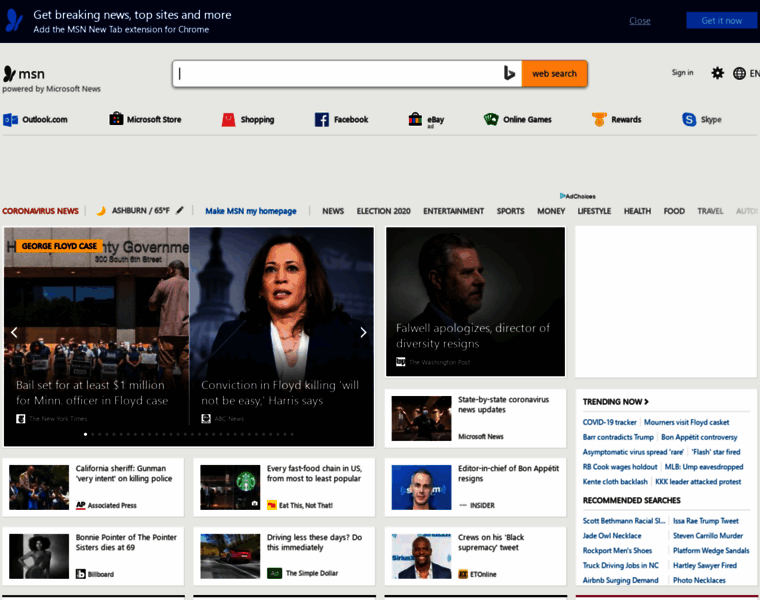Open Outlook.com shortcut icon

(x=10, y=119)
